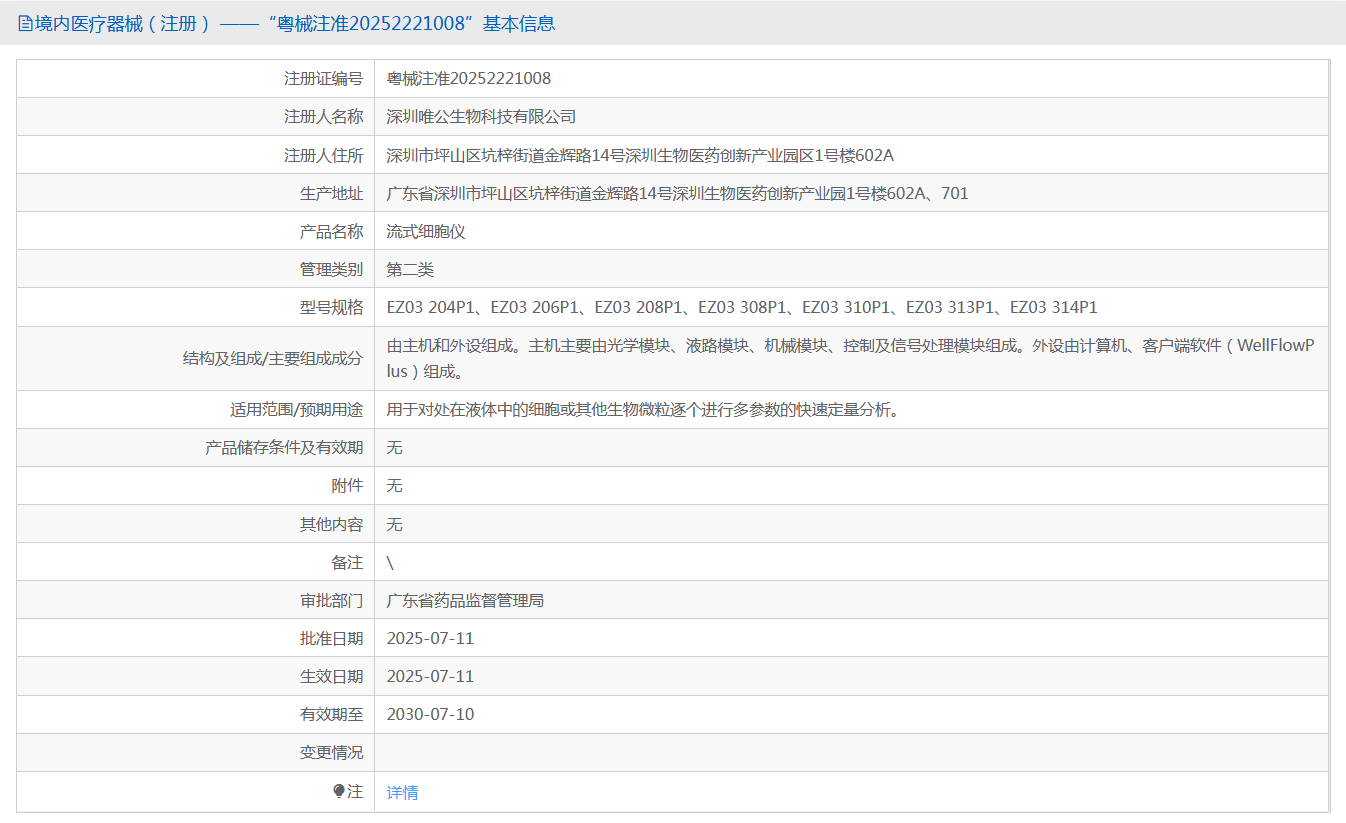This screenshot has height=823, width=1346.
Task: Click the expiry date 2030-07-10
Action: click(x=430, y=714)
